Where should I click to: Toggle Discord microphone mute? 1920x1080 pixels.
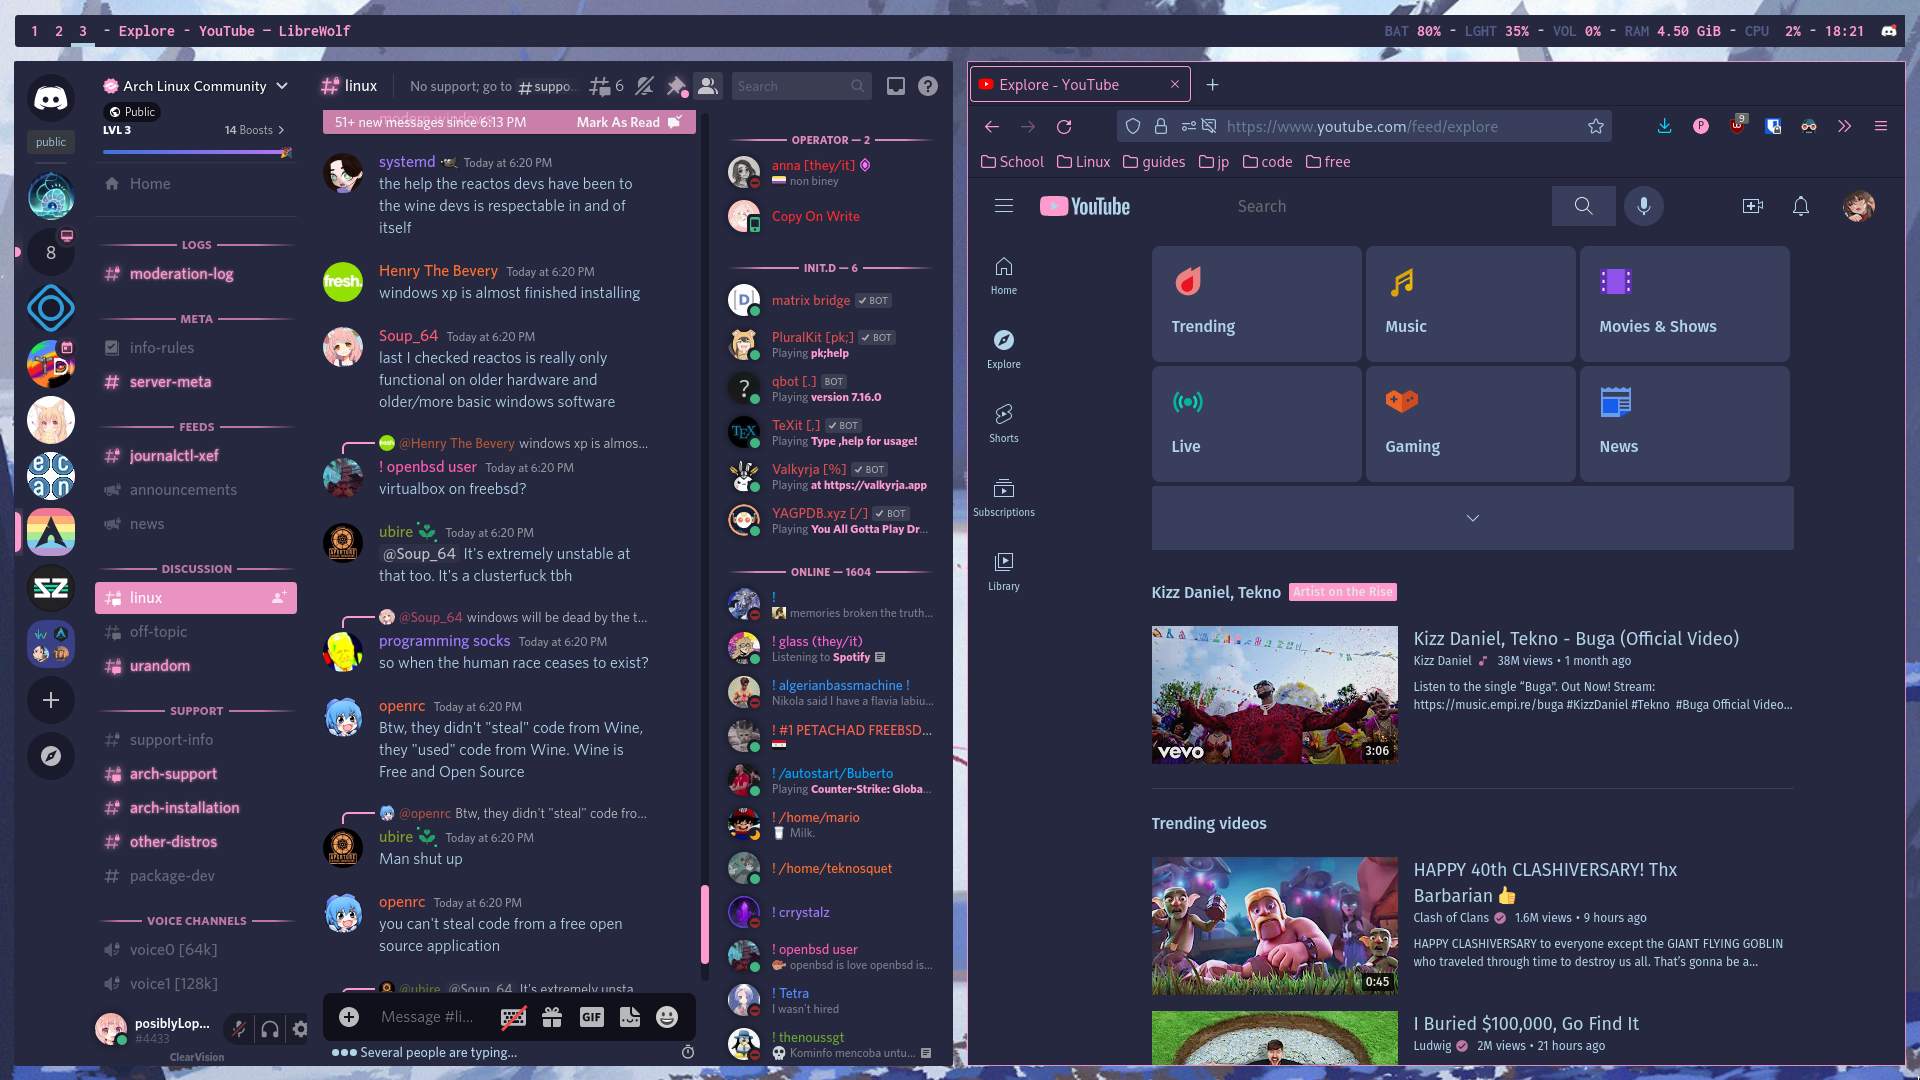[x=238, y=1028]
